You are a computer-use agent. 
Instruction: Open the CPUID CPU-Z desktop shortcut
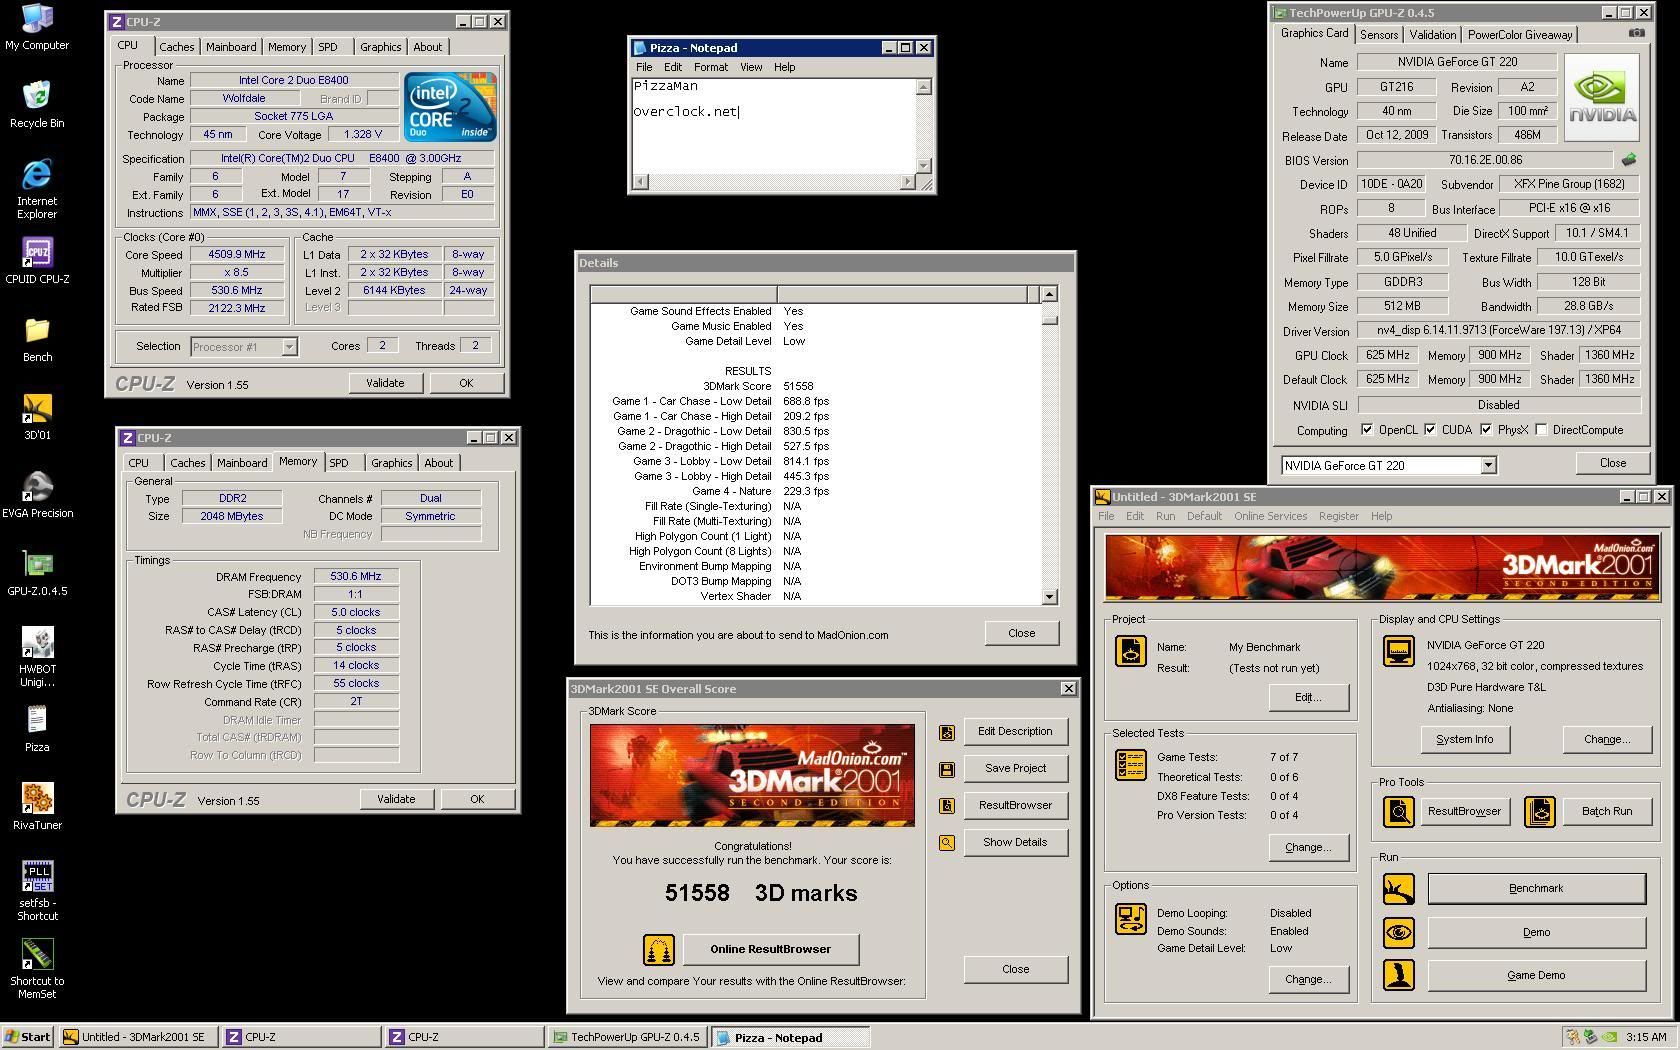pos(37,260)
